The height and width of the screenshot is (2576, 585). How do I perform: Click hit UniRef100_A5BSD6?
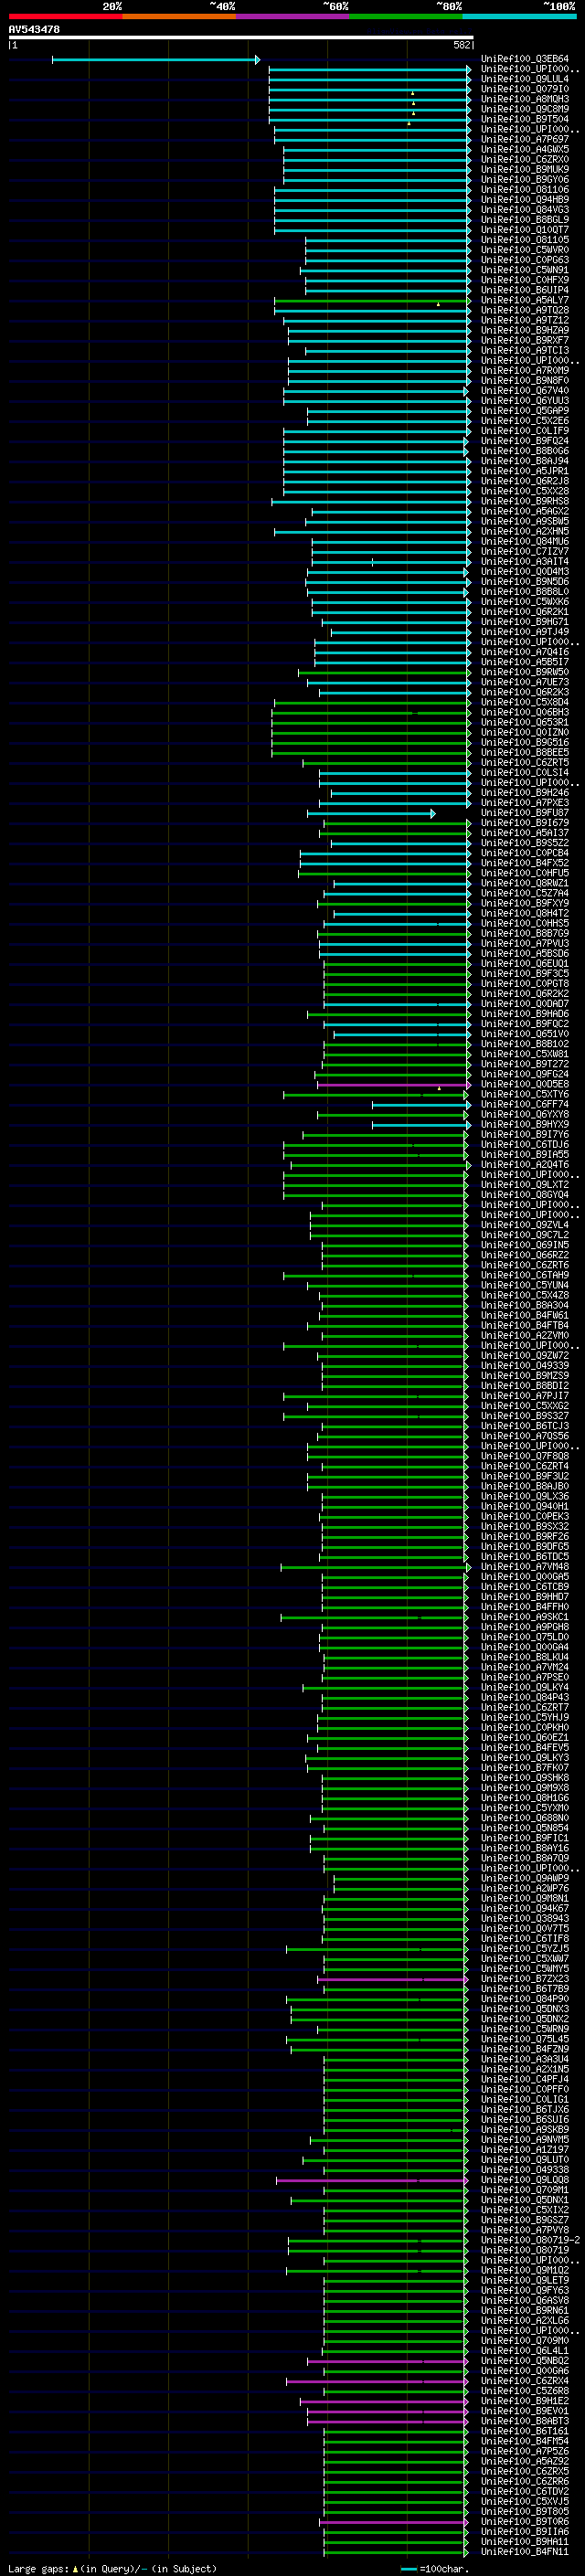pos(525,953)
